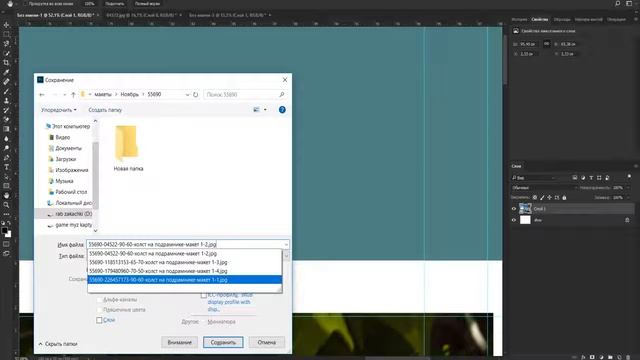Image resolution: width=640 pixels, height=360 pixels.
Task: Switch to the Без имени-1 document tab
Action: (x=55, y=15)
